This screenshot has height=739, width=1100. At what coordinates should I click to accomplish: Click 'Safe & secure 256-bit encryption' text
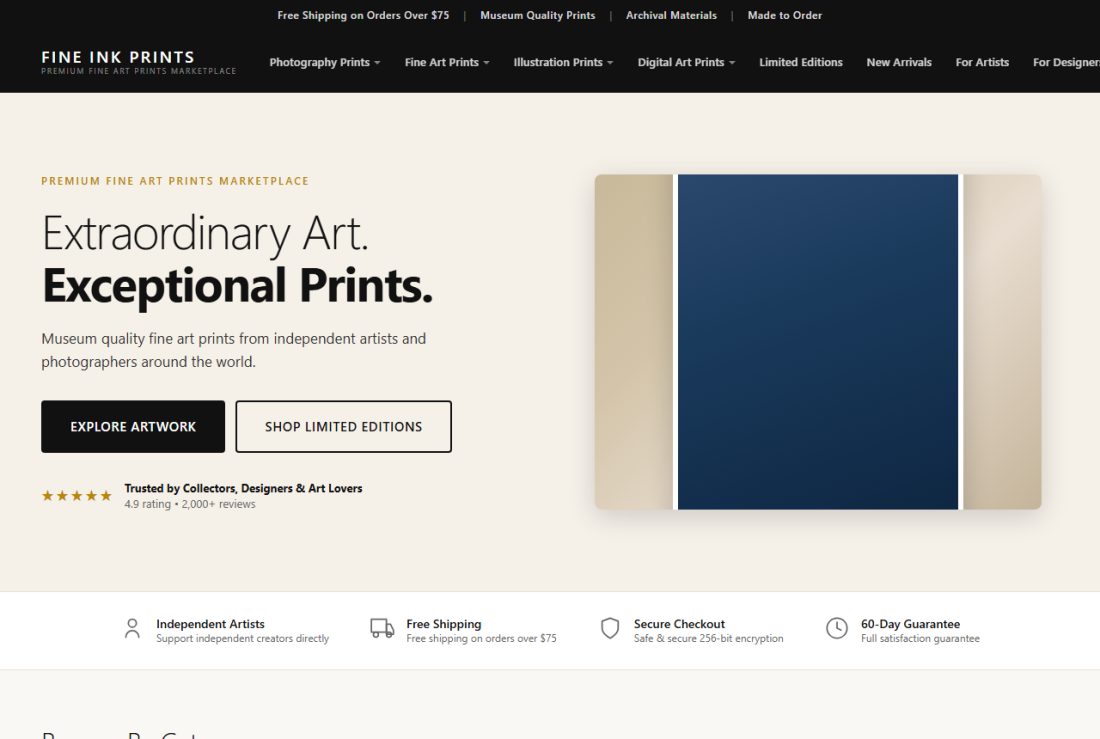709,639
